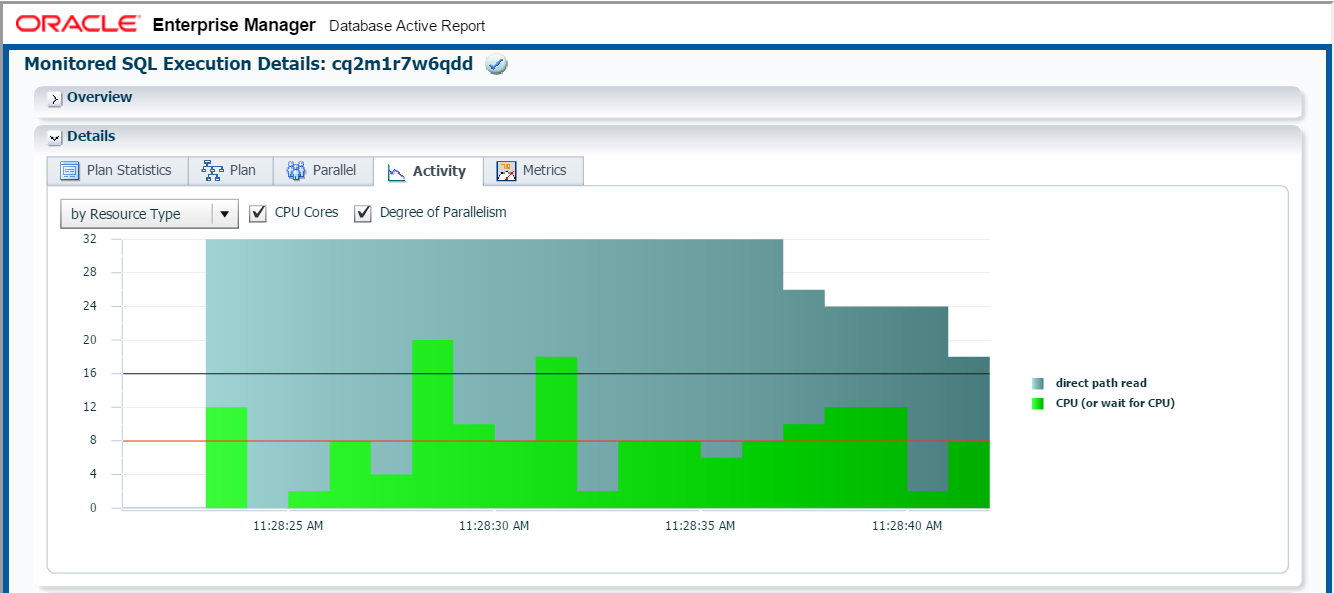Click the tallest green CPU bar at 20
1334x593 pixels.
[x=432, y=424]
